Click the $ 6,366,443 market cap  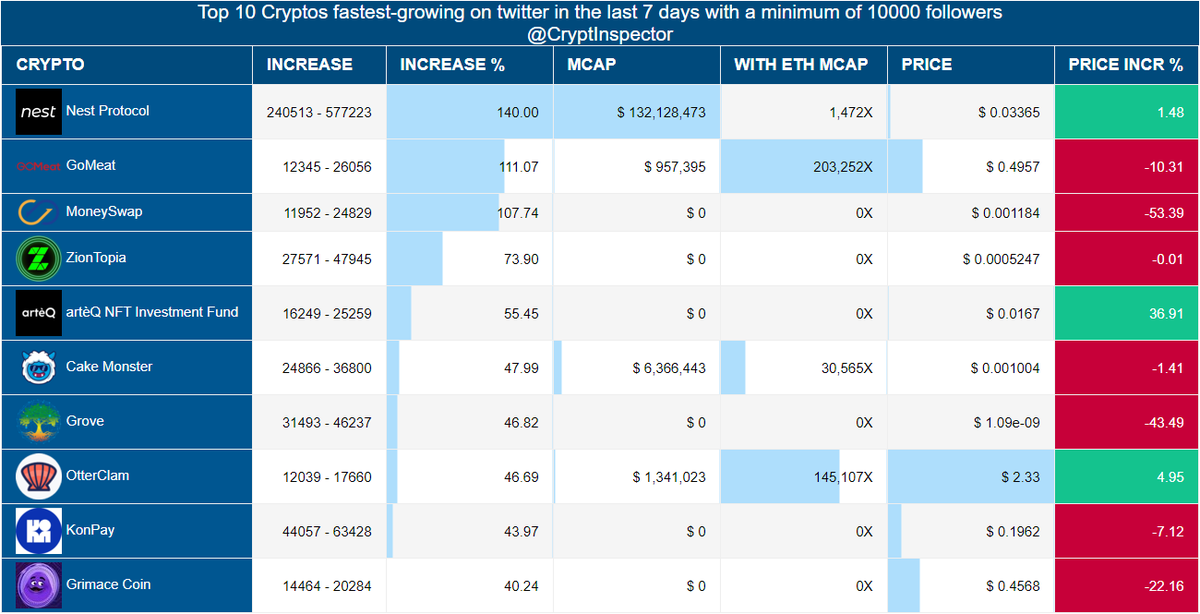click(637, 368)
